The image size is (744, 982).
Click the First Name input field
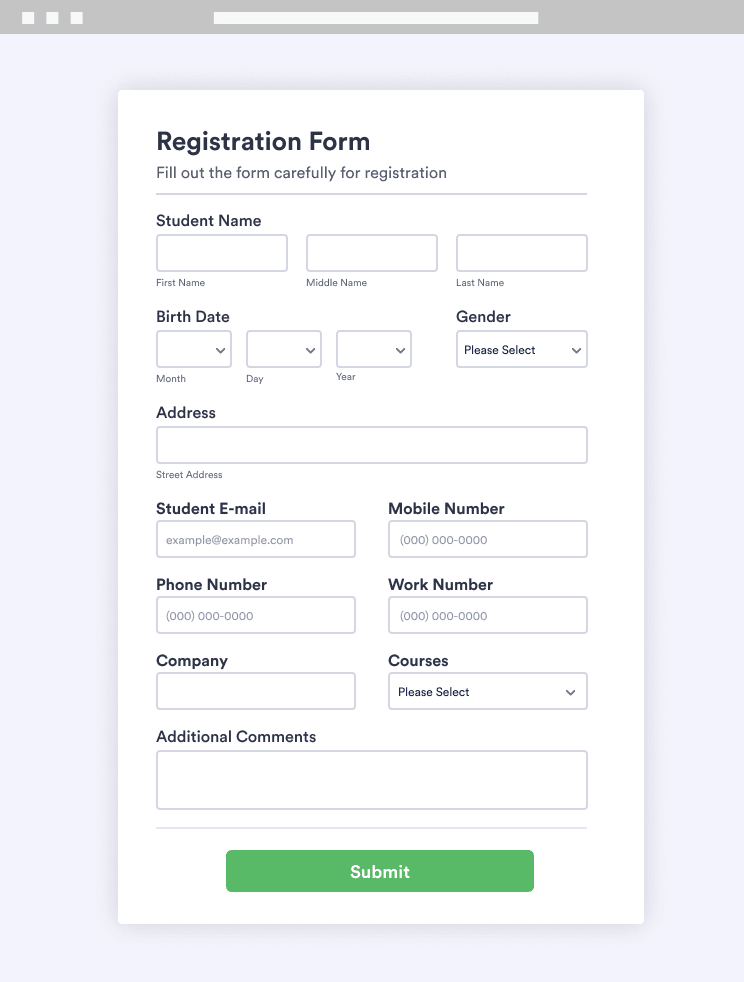pyautogui.click(x=221, y=252)
